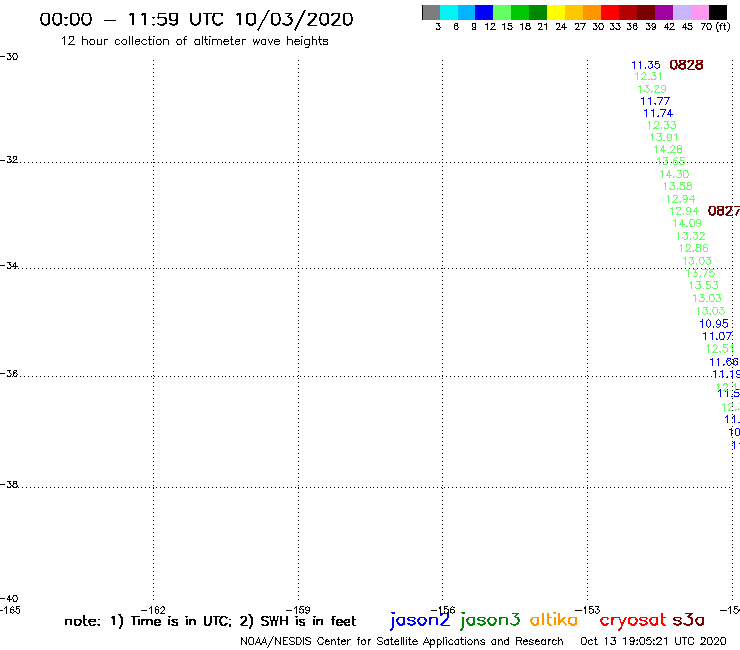Select the light green legend swatch

tap(502, 12)
